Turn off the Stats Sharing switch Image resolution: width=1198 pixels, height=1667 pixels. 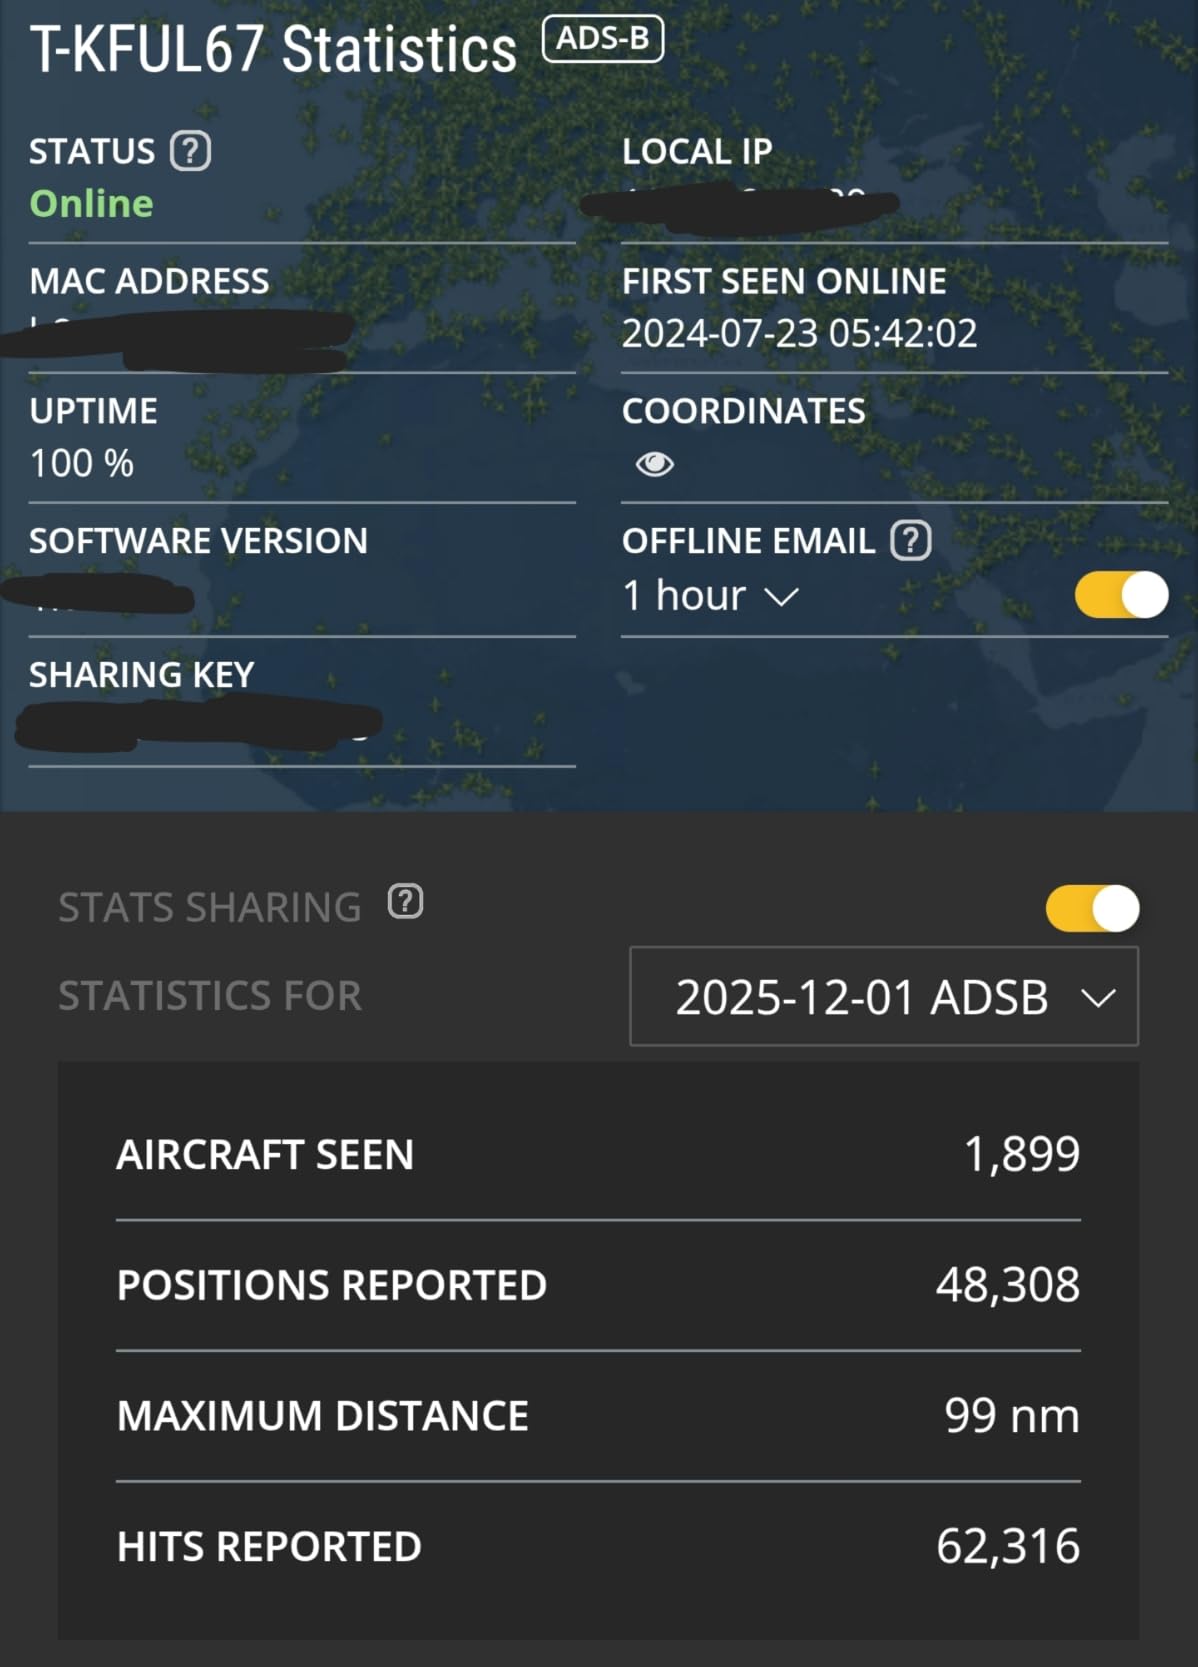coord(1092,909)
